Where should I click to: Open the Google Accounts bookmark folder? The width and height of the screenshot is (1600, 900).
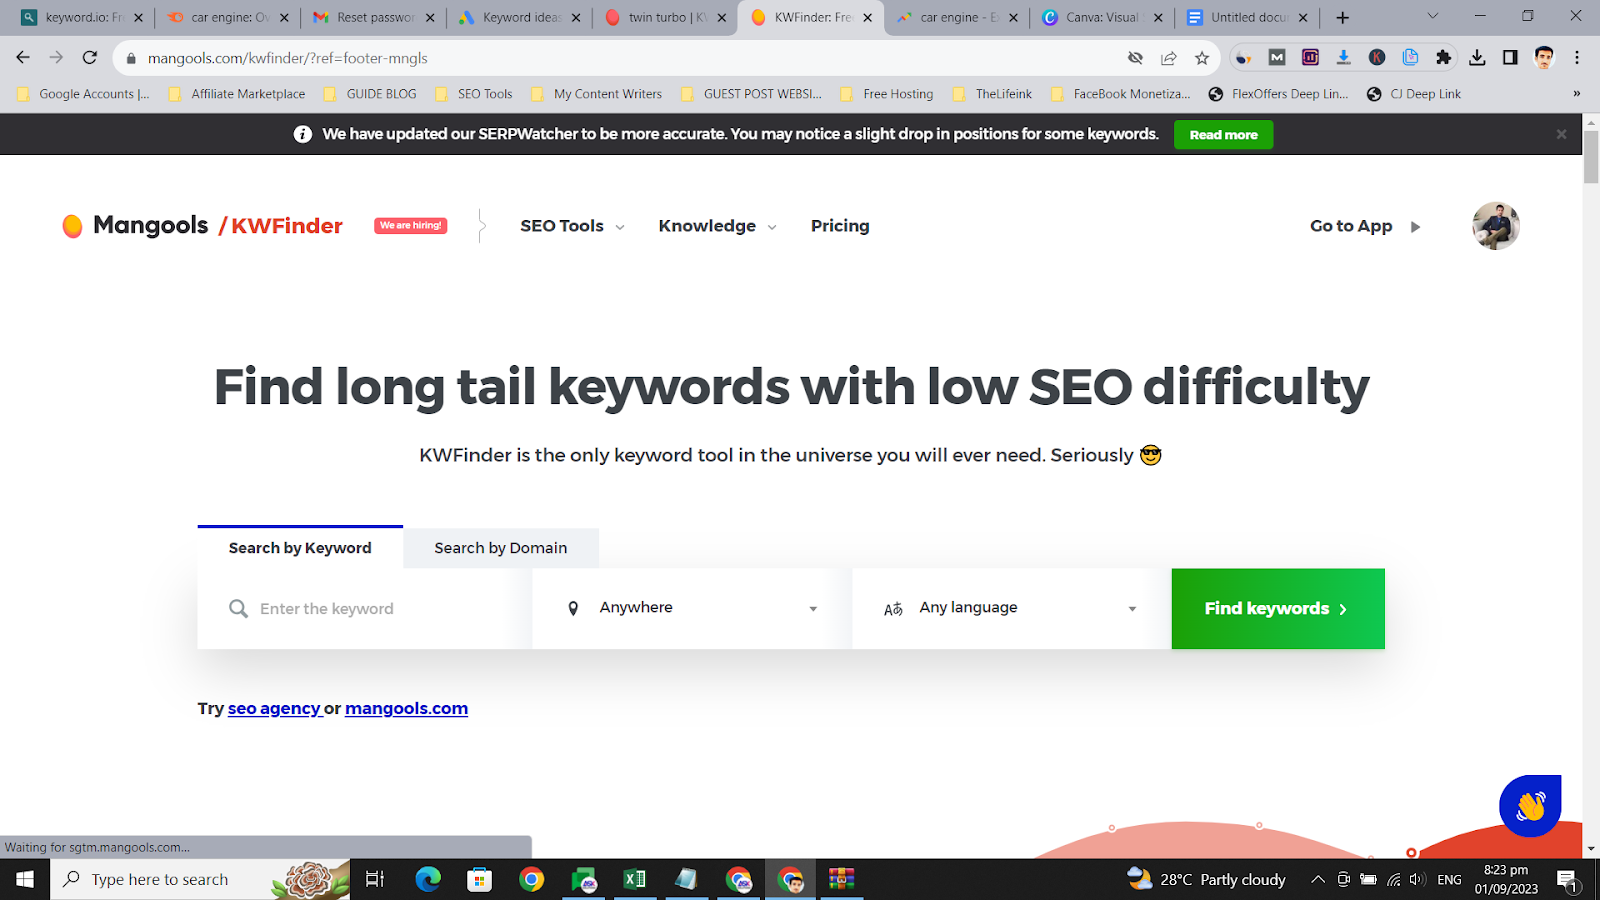coord(84,94)
